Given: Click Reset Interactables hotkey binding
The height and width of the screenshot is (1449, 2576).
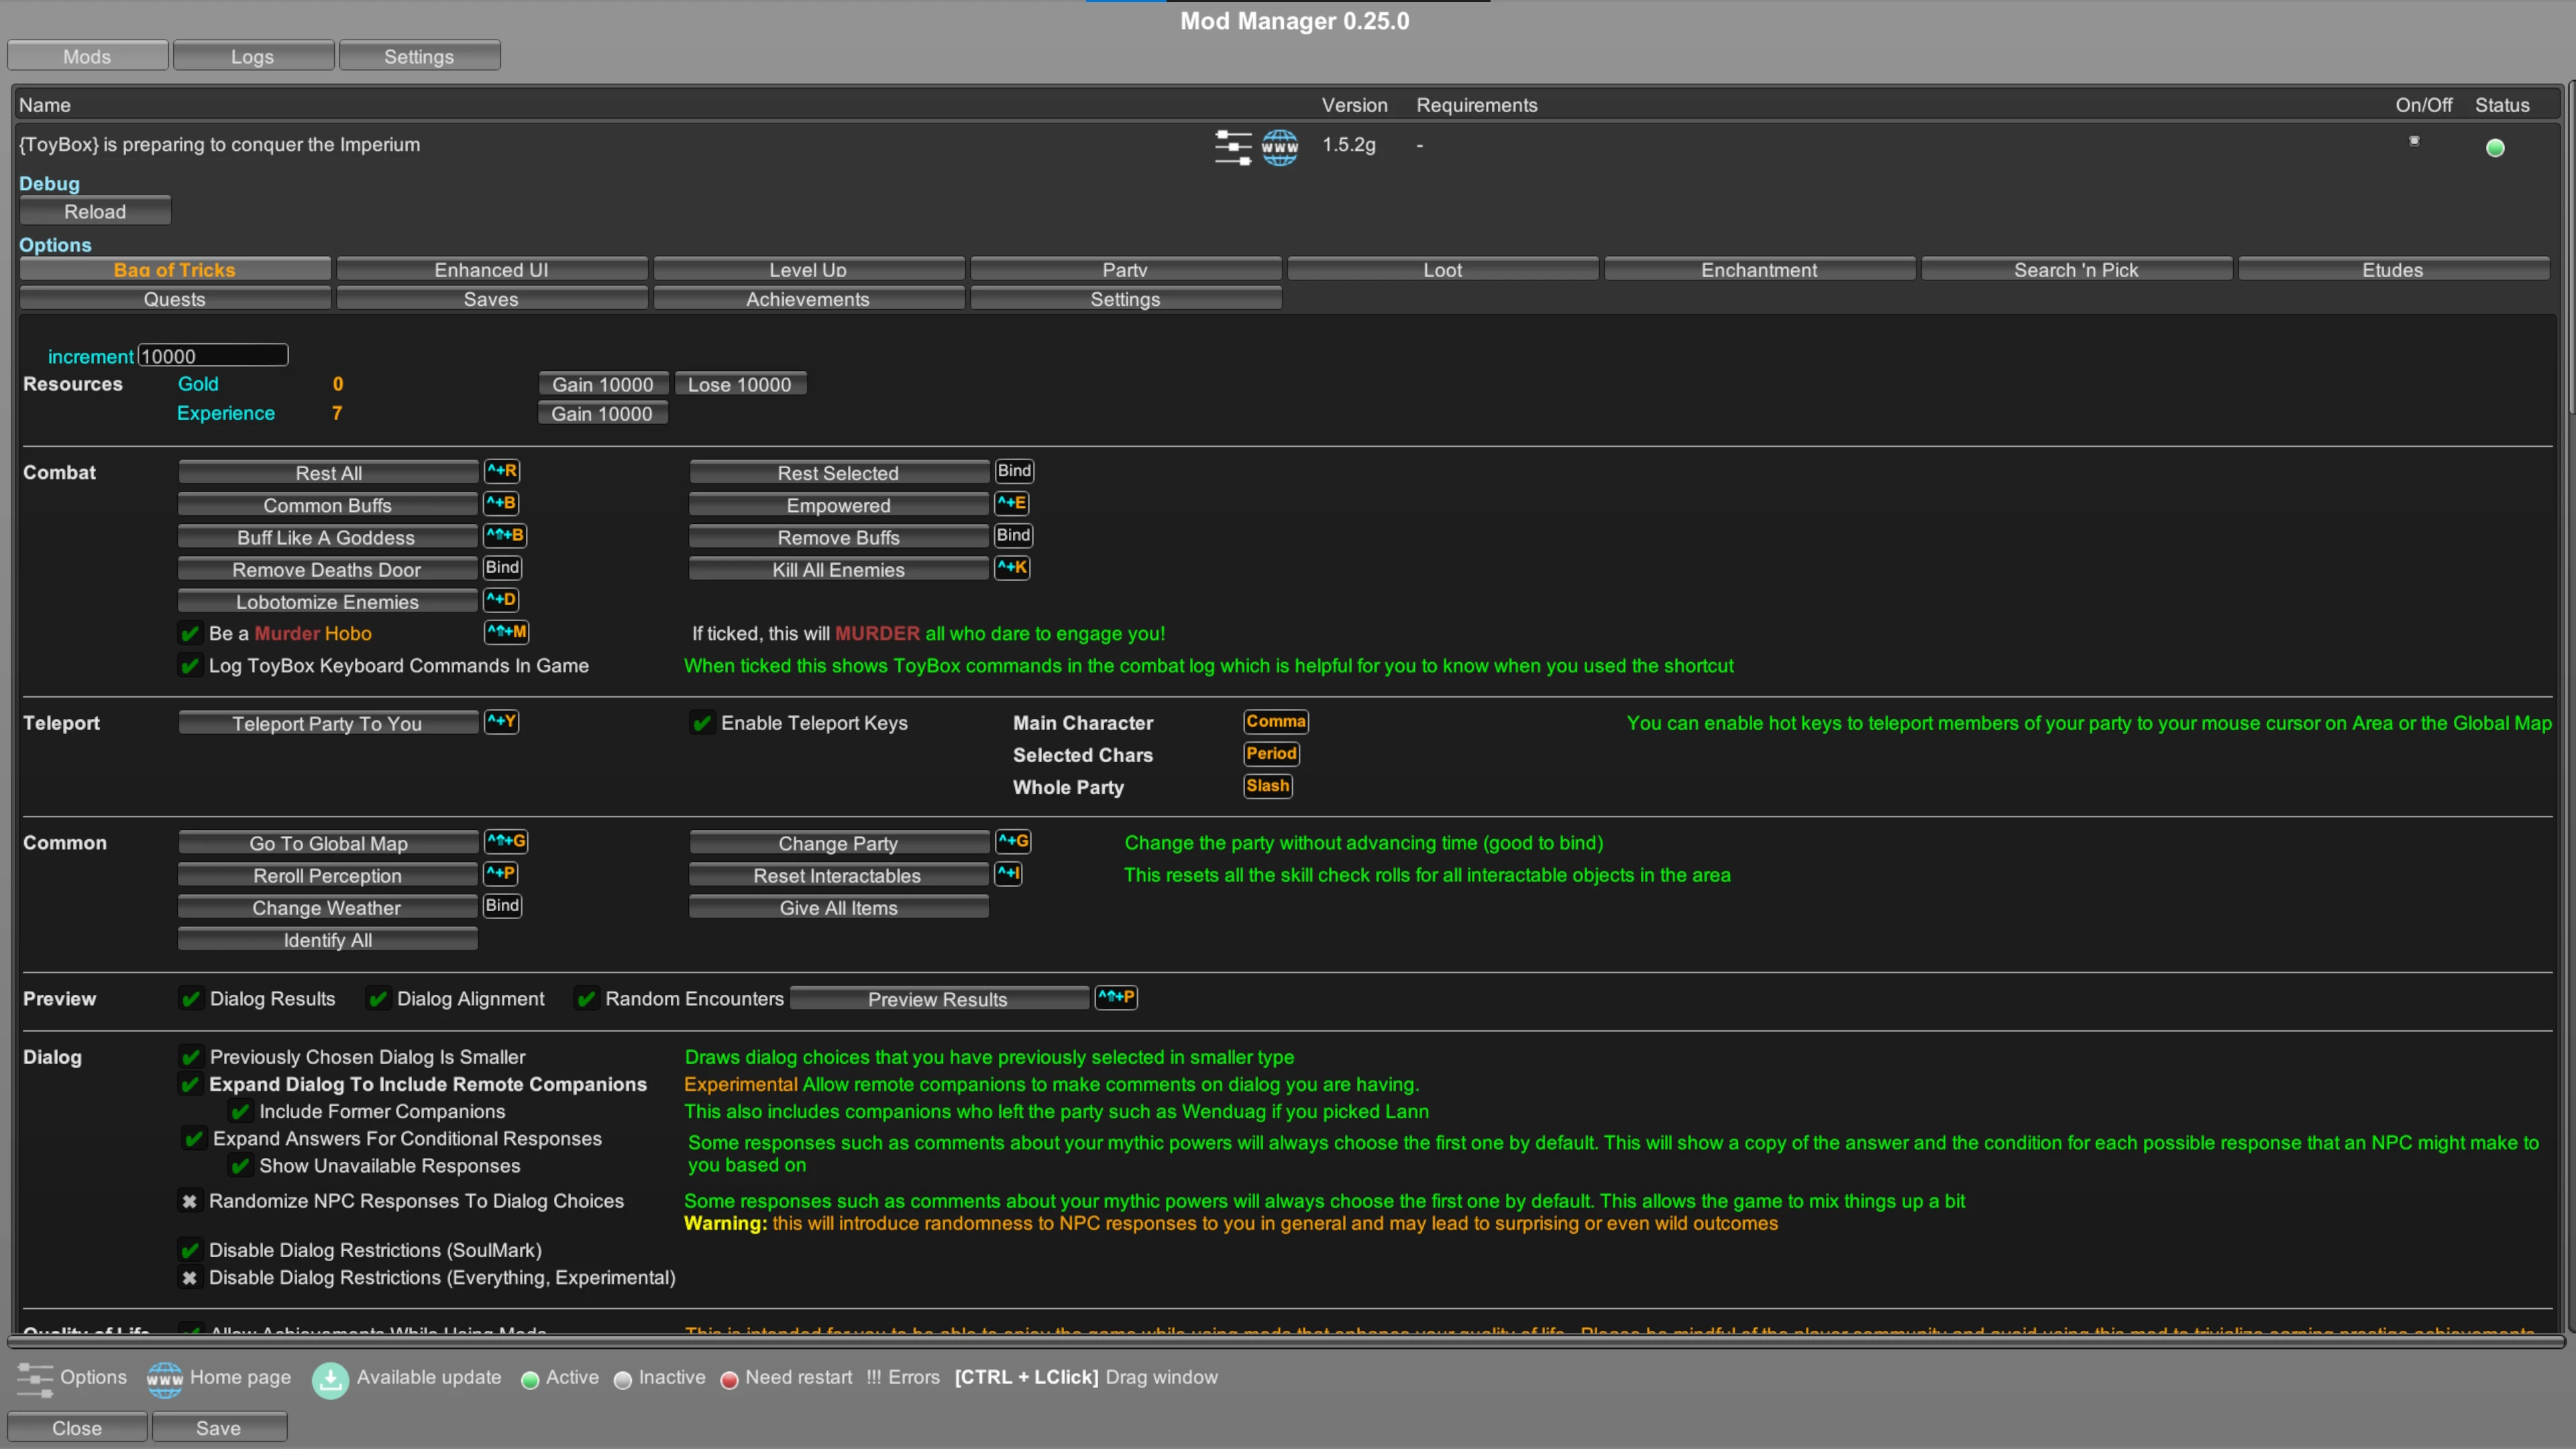Looking at the screenshot, I should coord(1009,874).
